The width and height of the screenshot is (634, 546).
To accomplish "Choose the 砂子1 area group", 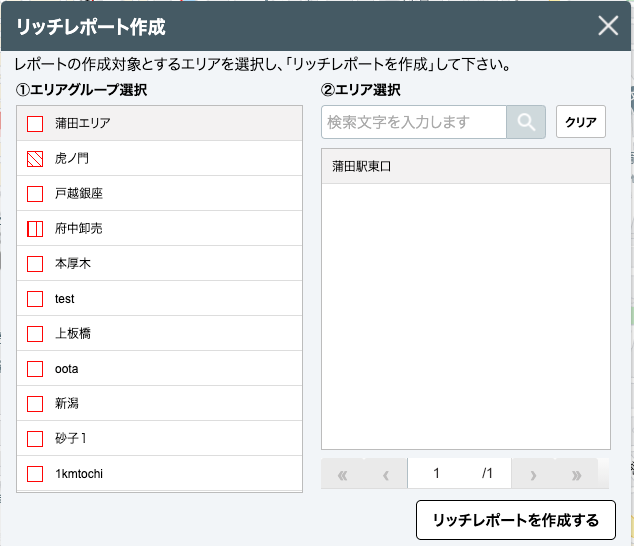I will pos(70,439).
